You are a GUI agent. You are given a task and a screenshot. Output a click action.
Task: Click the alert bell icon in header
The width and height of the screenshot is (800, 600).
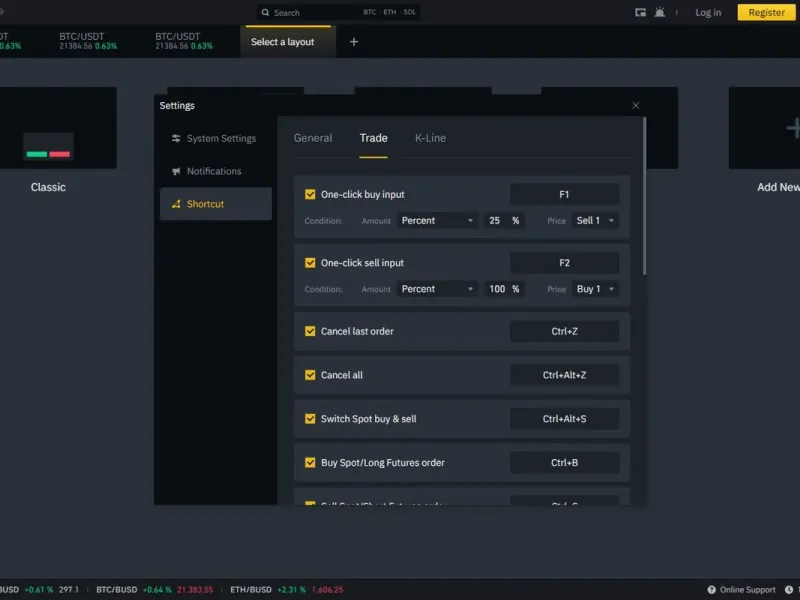coord(660,12)
